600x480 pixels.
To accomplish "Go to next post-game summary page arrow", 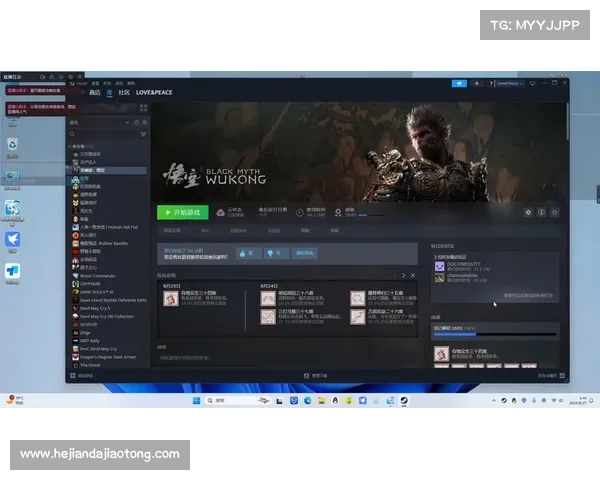I will coord(403,275).
